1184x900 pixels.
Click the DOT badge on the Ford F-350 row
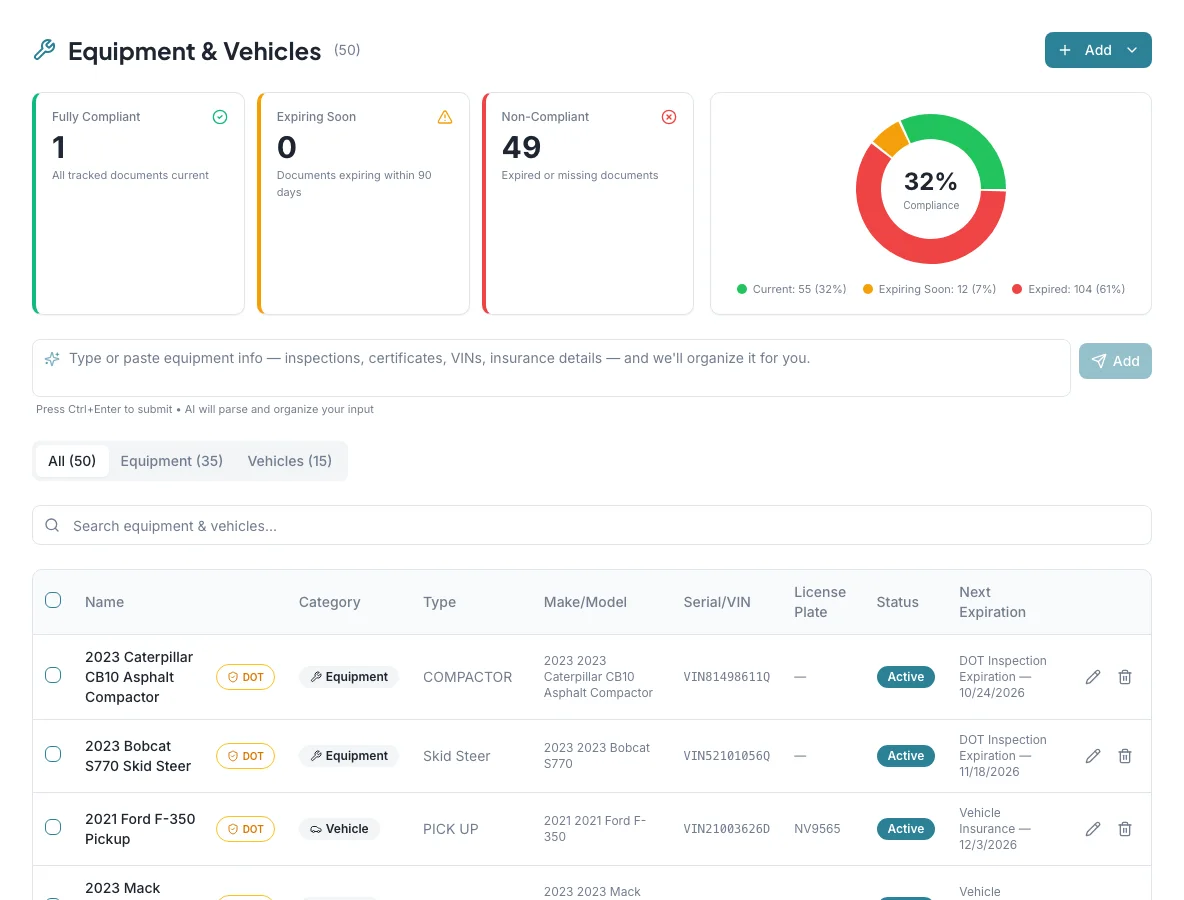245,829
